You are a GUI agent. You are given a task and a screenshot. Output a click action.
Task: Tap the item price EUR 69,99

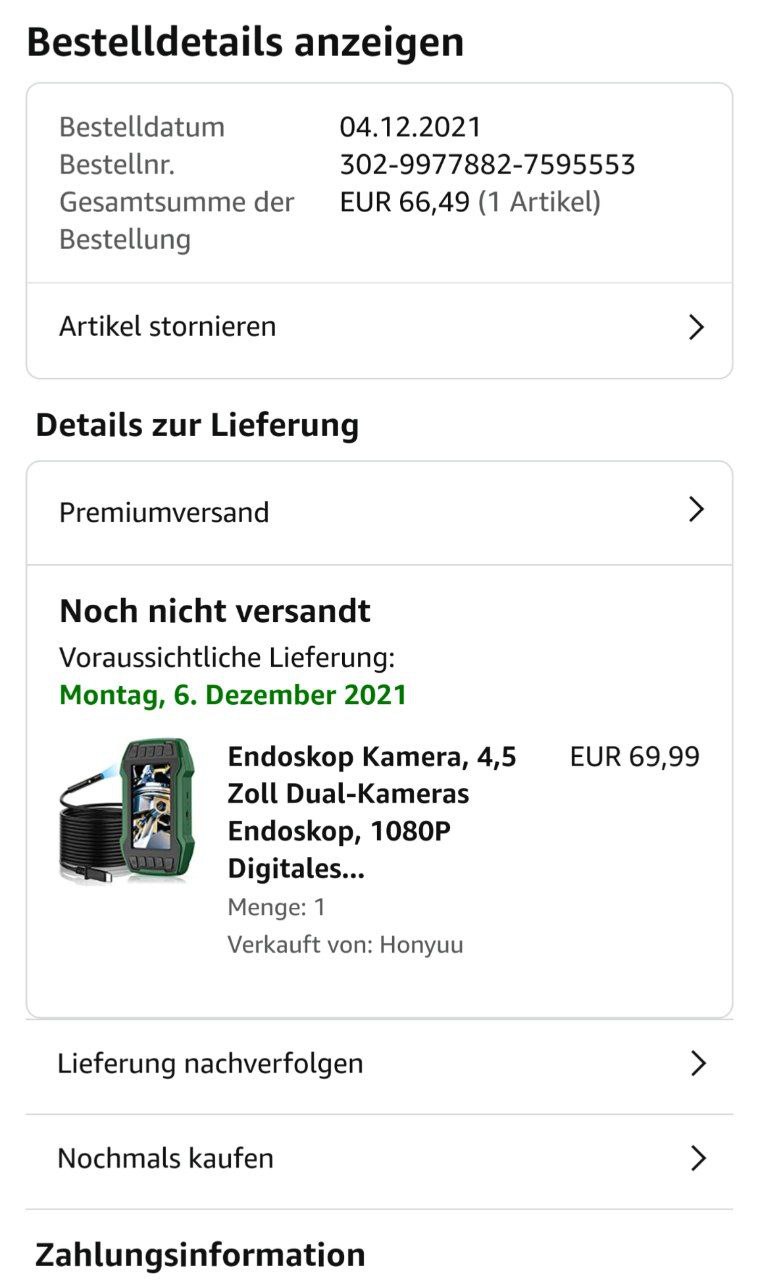(634, 756)
